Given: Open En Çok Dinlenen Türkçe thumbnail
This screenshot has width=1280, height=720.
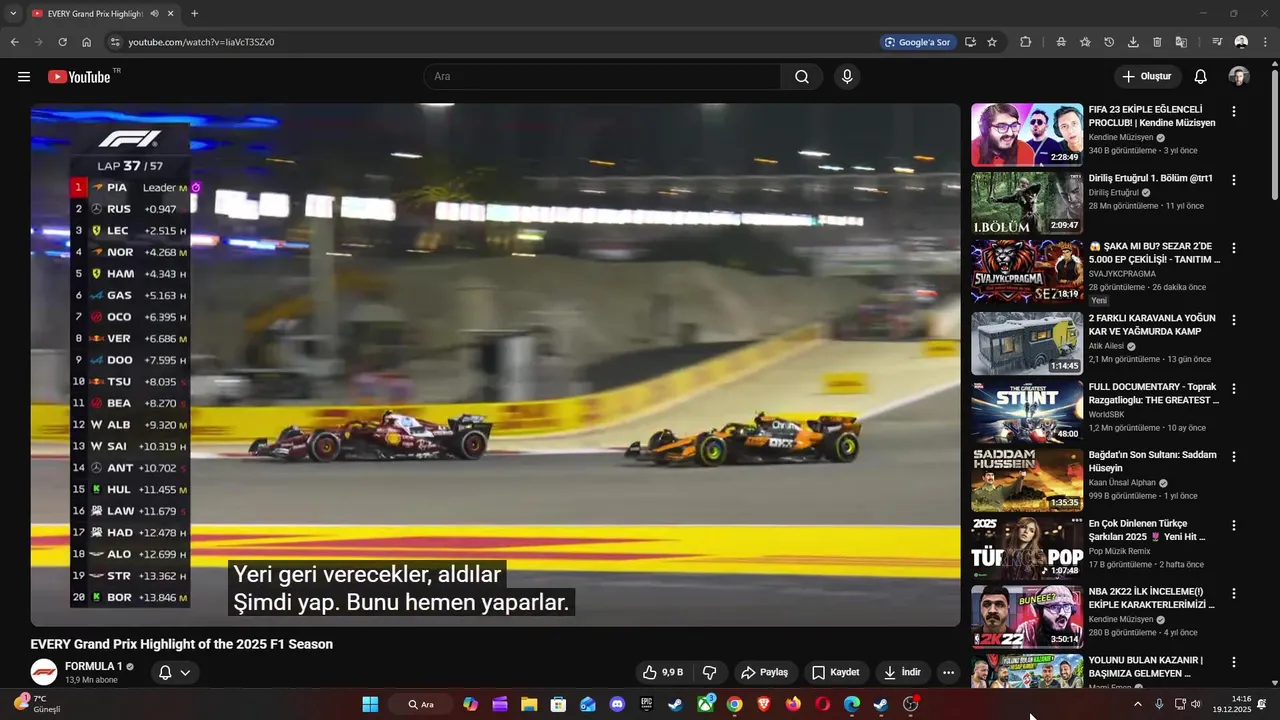Looking at the screenshot, I should 1027,548.
